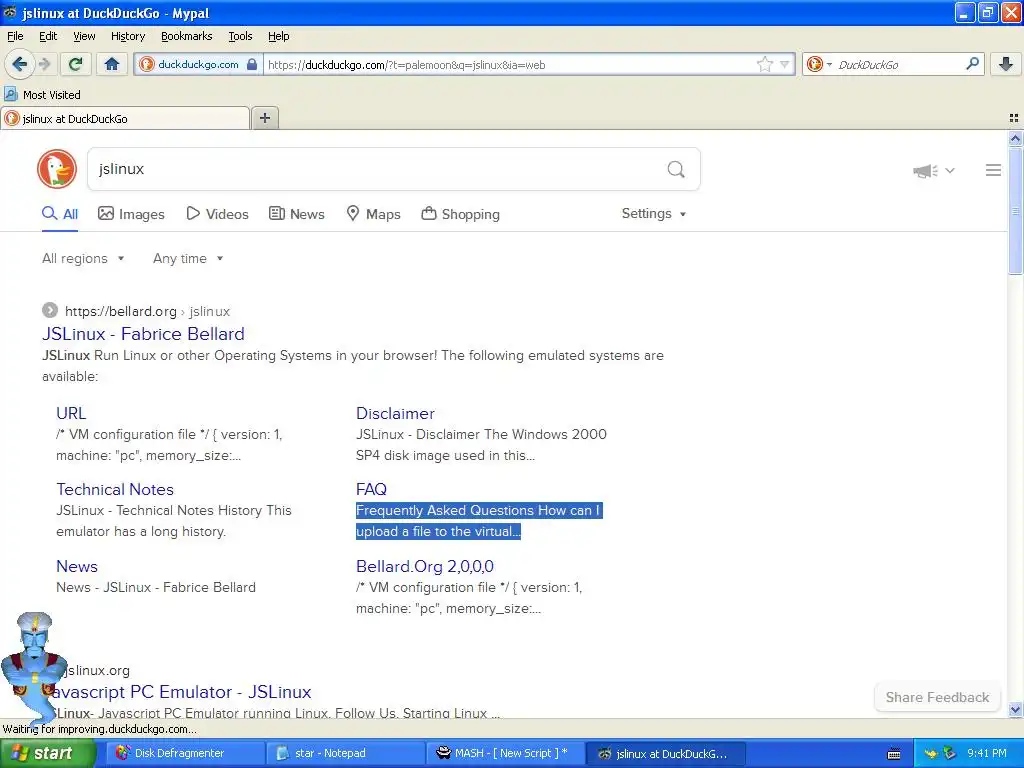
Task: Switch to star - Notepad in the taskbar
Action: pos(345,754)
